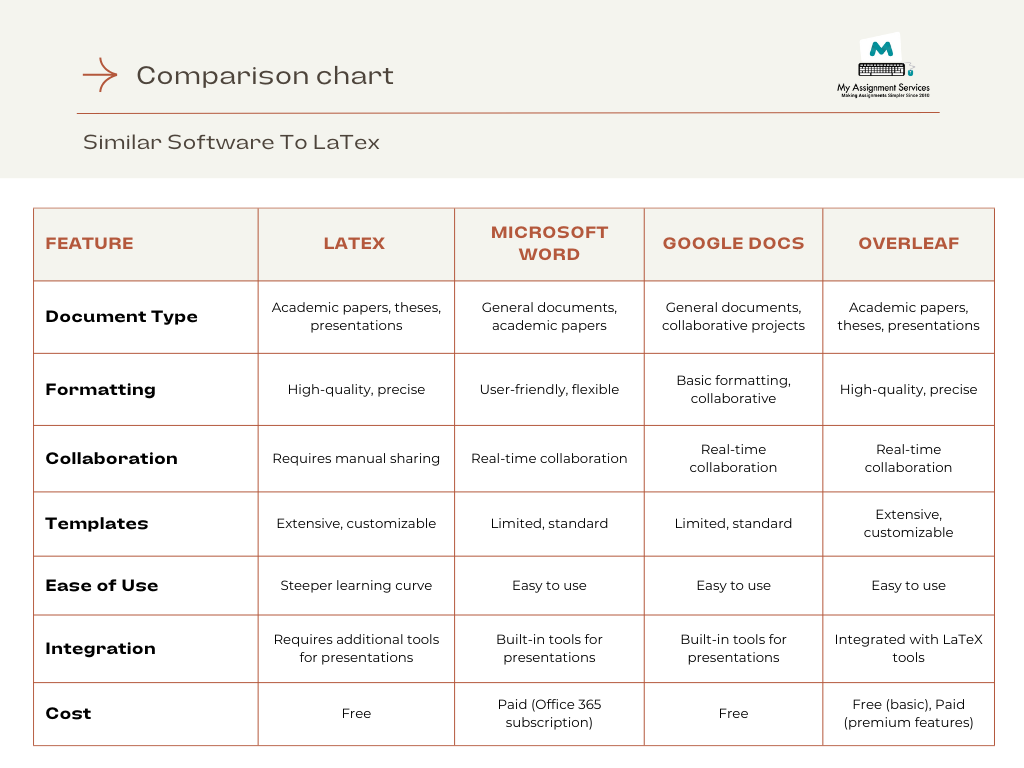The width and height of the screenshot is (1024, 768).
Task: Select the "Integration" row label
Action: (101, 648)
